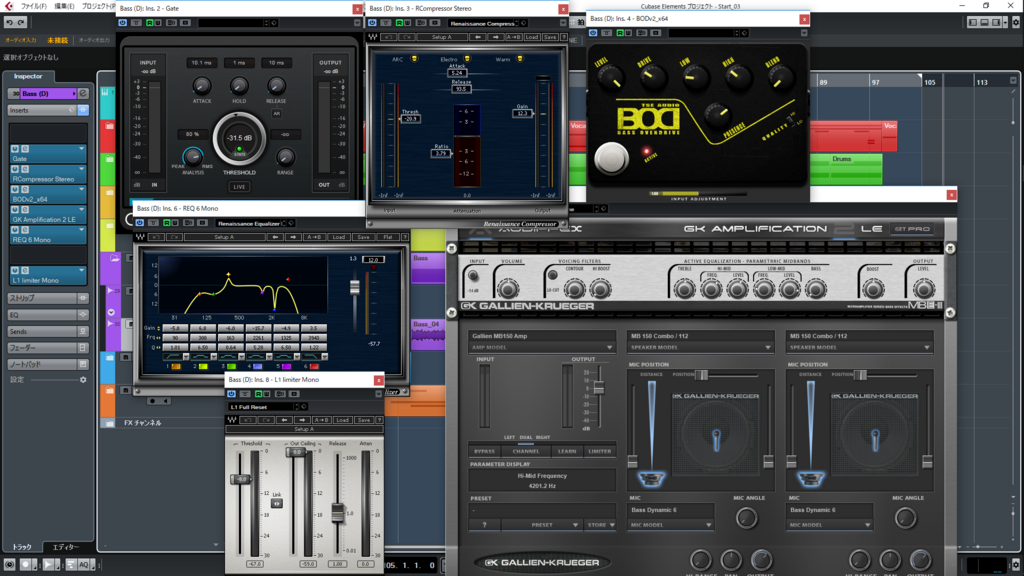Open the second Mic Model dropdown
The height and width of the screenshot is (576, 1024).
pos(829,525)
